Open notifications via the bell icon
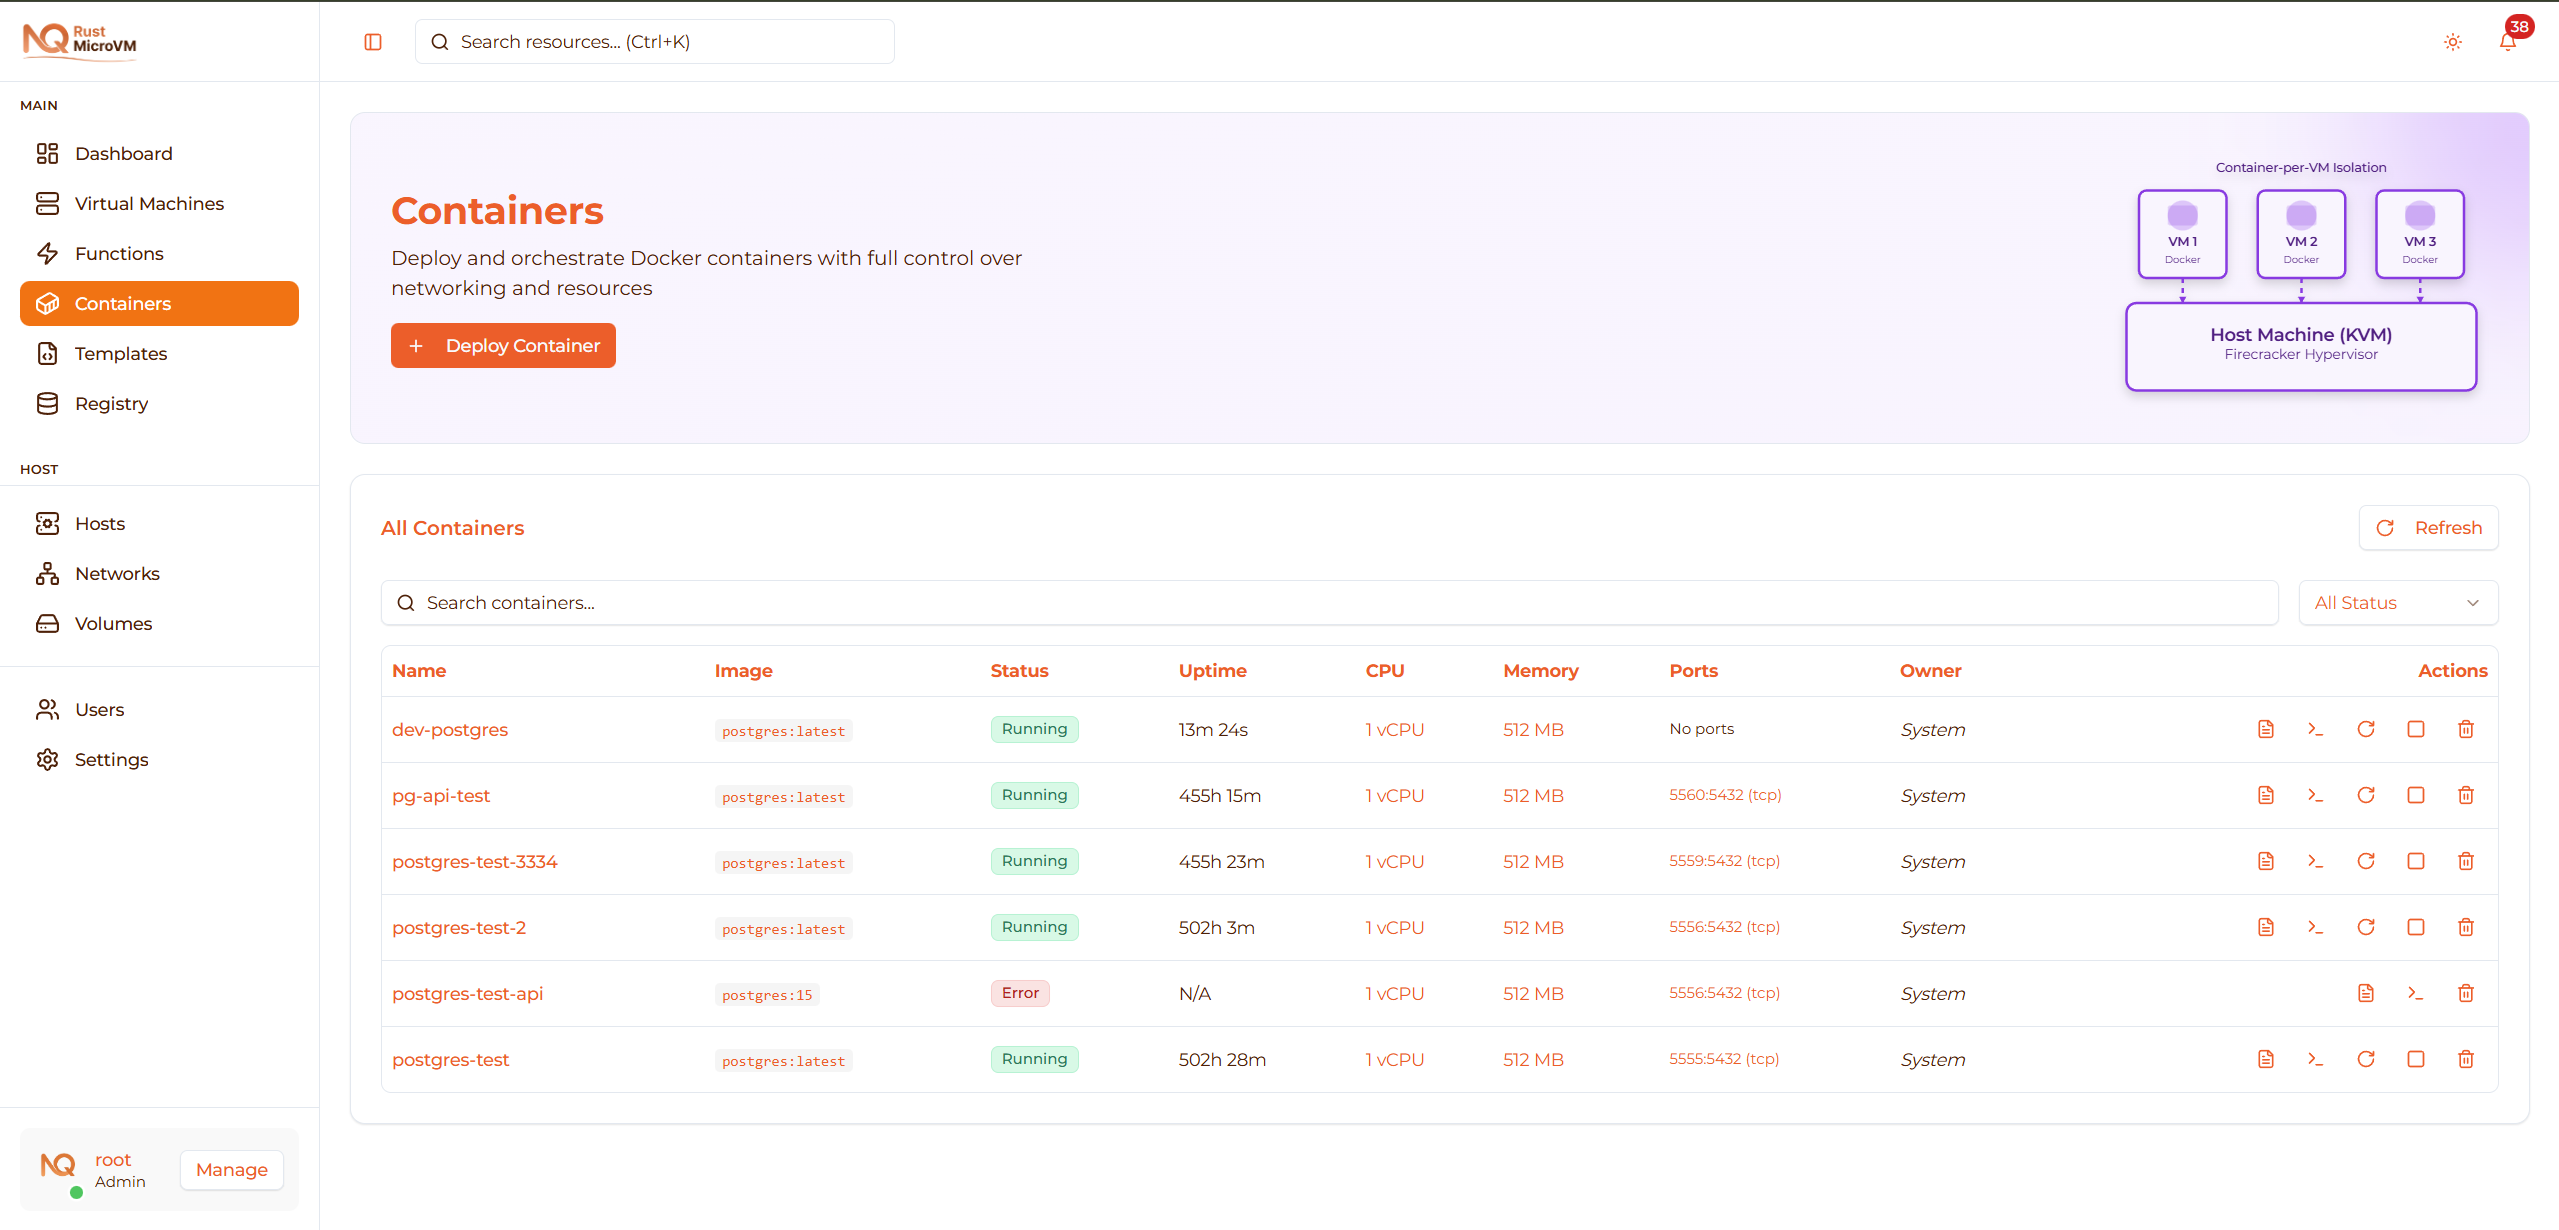The height and width of the screenshot is (1230, 2559). [2509, 42]
